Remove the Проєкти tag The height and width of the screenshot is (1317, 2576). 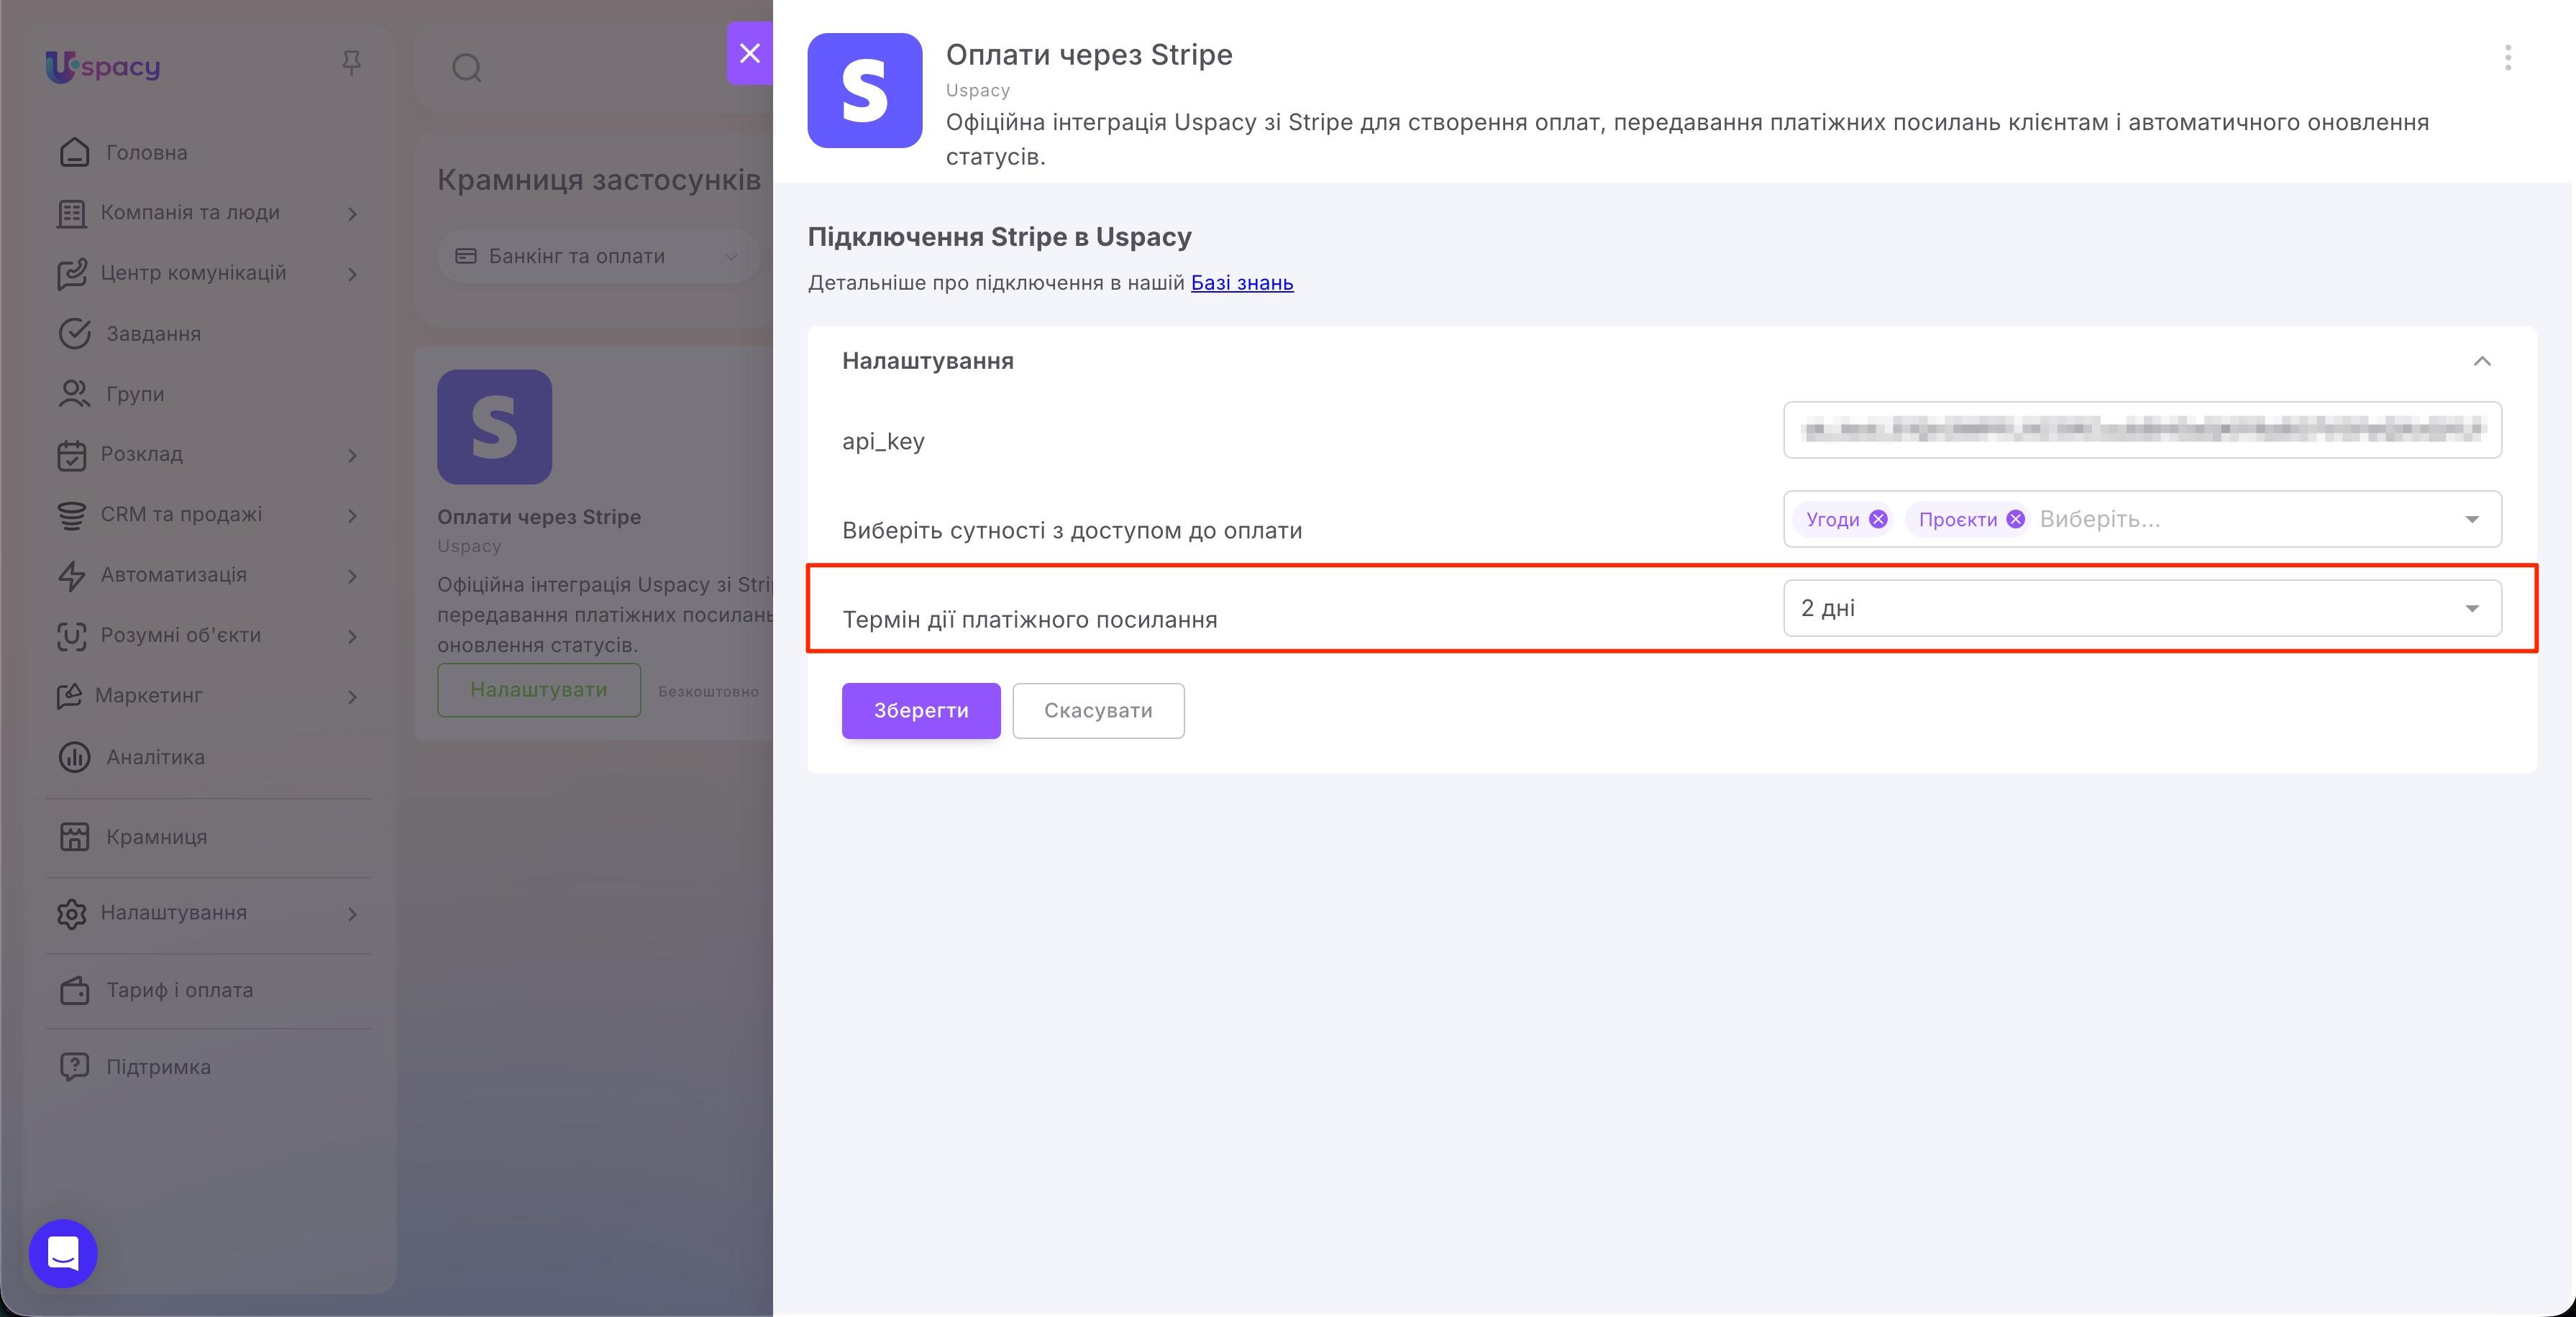tap(2016, 519)
